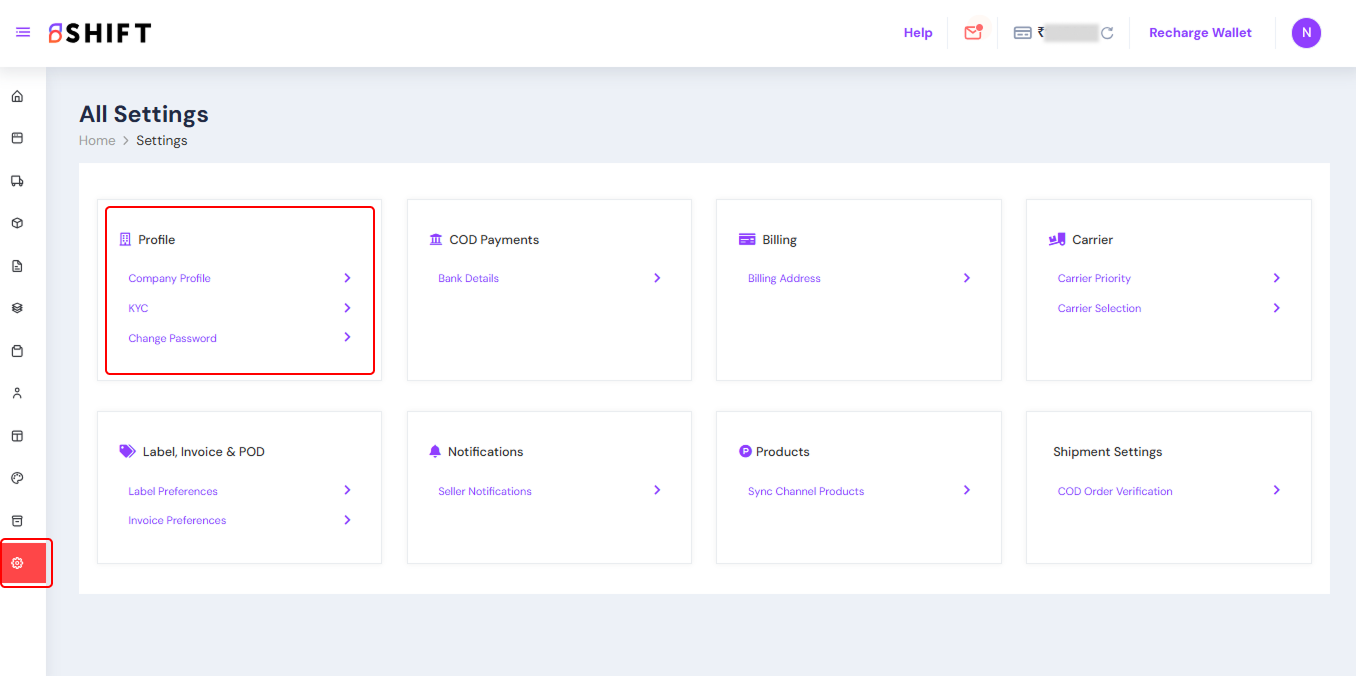Click the chevron next to Bank Details
Screen dimensions: 1356x676
point(657,278)
